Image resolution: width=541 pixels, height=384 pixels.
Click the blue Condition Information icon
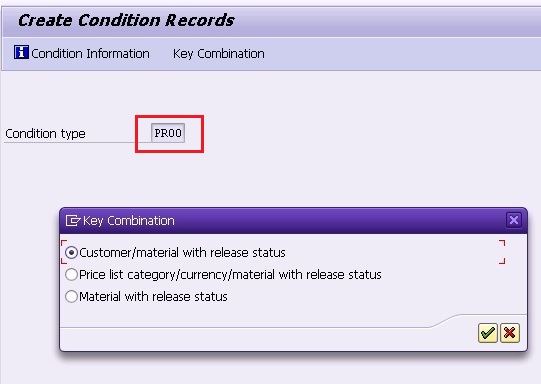(x=21, y=52)
